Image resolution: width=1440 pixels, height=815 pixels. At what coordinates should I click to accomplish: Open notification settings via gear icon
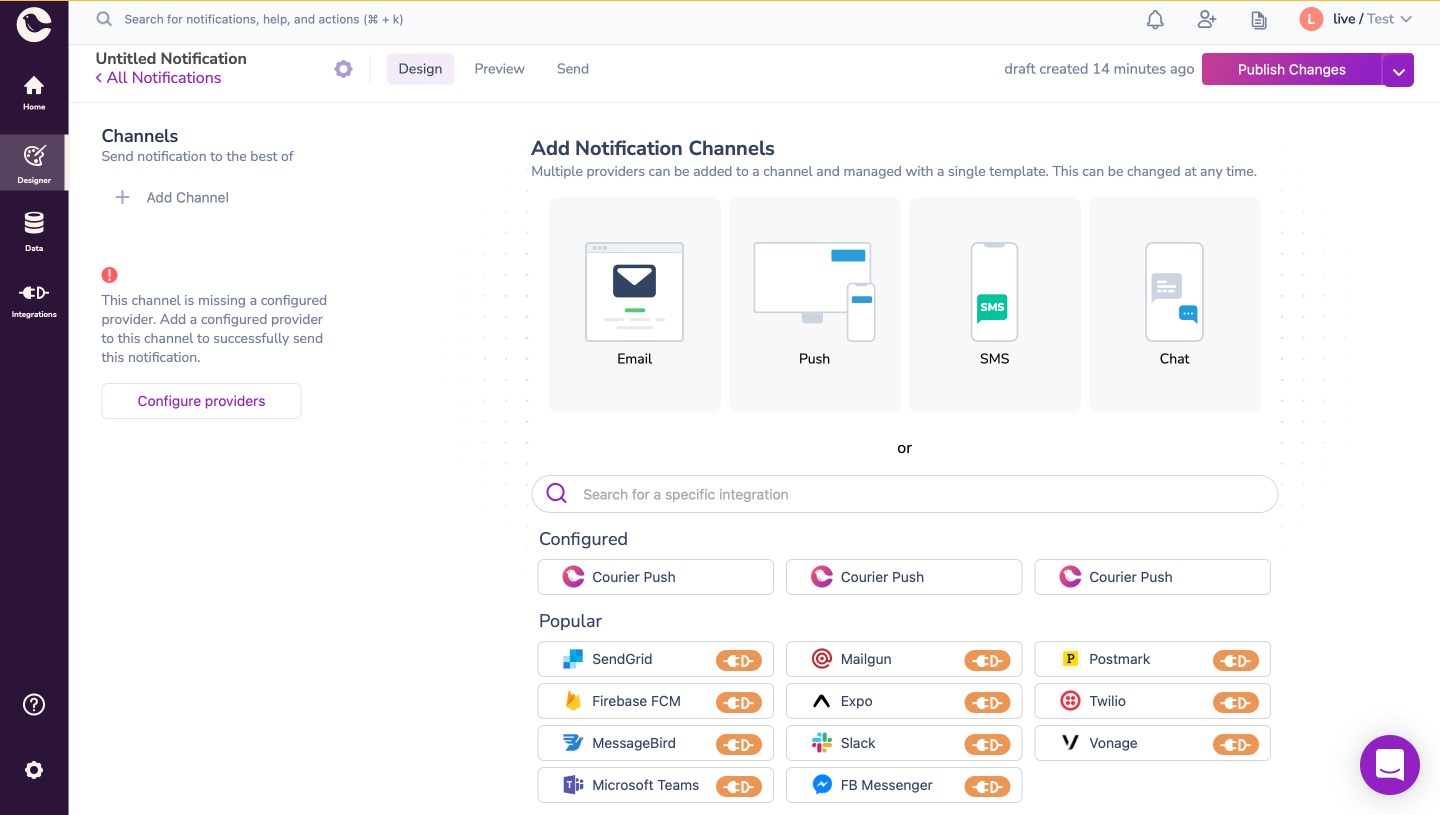click(x=343, y=69)
